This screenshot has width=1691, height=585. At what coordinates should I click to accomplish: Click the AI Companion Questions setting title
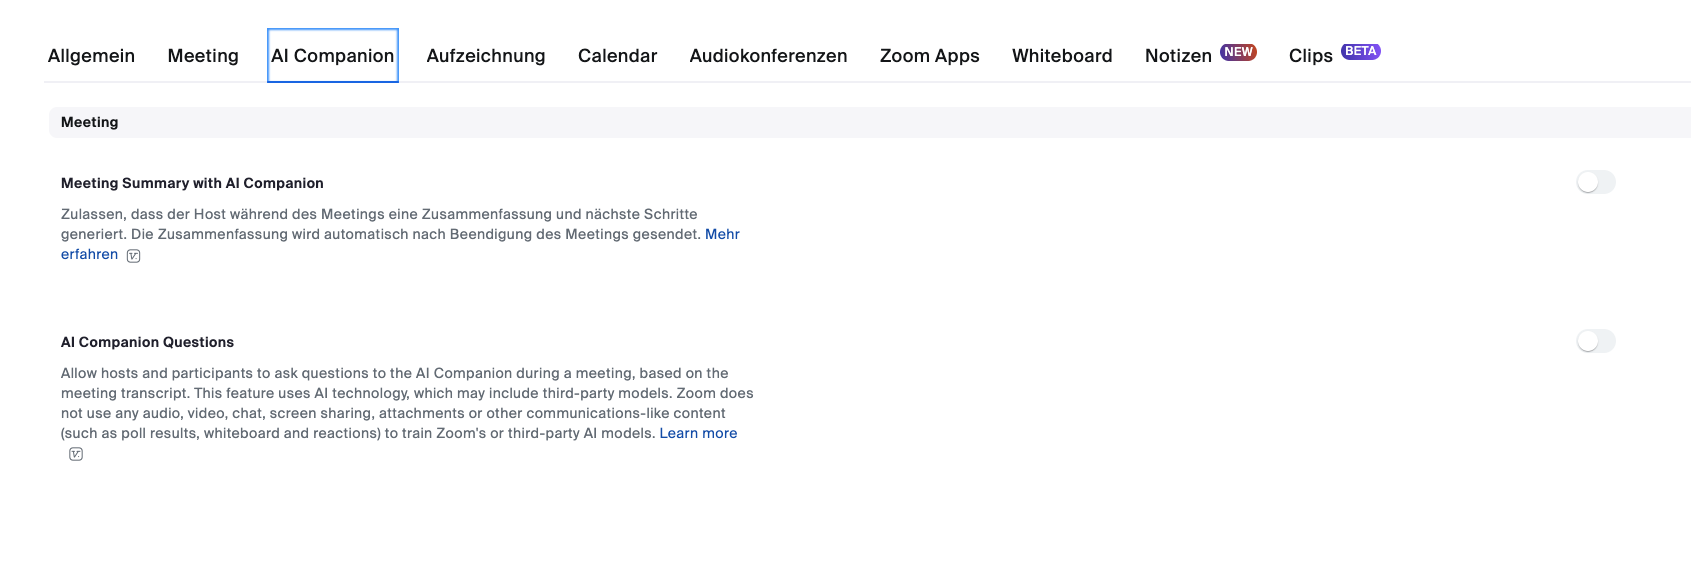click(147, 342)
